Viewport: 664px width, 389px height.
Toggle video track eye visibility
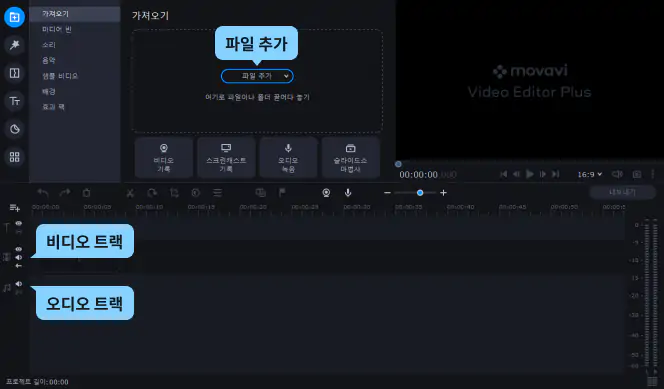pos(19,249)
